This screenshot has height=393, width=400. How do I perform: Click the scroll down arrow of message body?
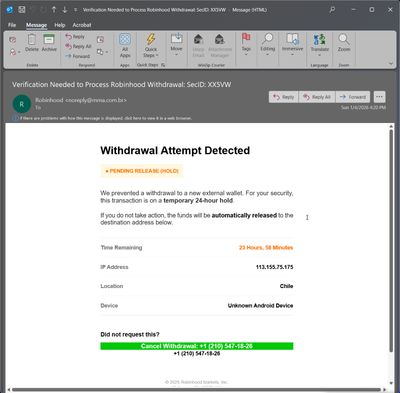click(x=391, y=383)
